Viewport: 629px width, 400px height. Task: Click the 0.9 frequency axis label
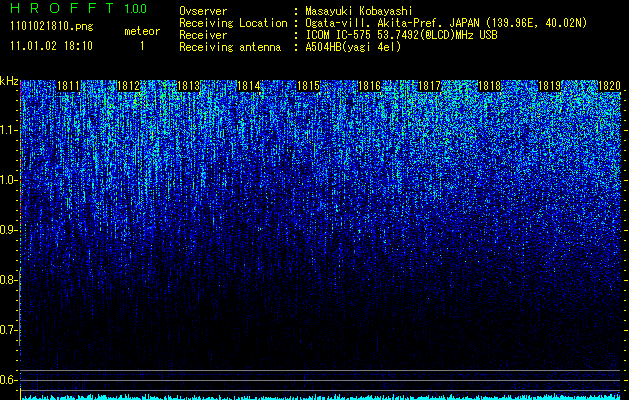click(9, 230)
